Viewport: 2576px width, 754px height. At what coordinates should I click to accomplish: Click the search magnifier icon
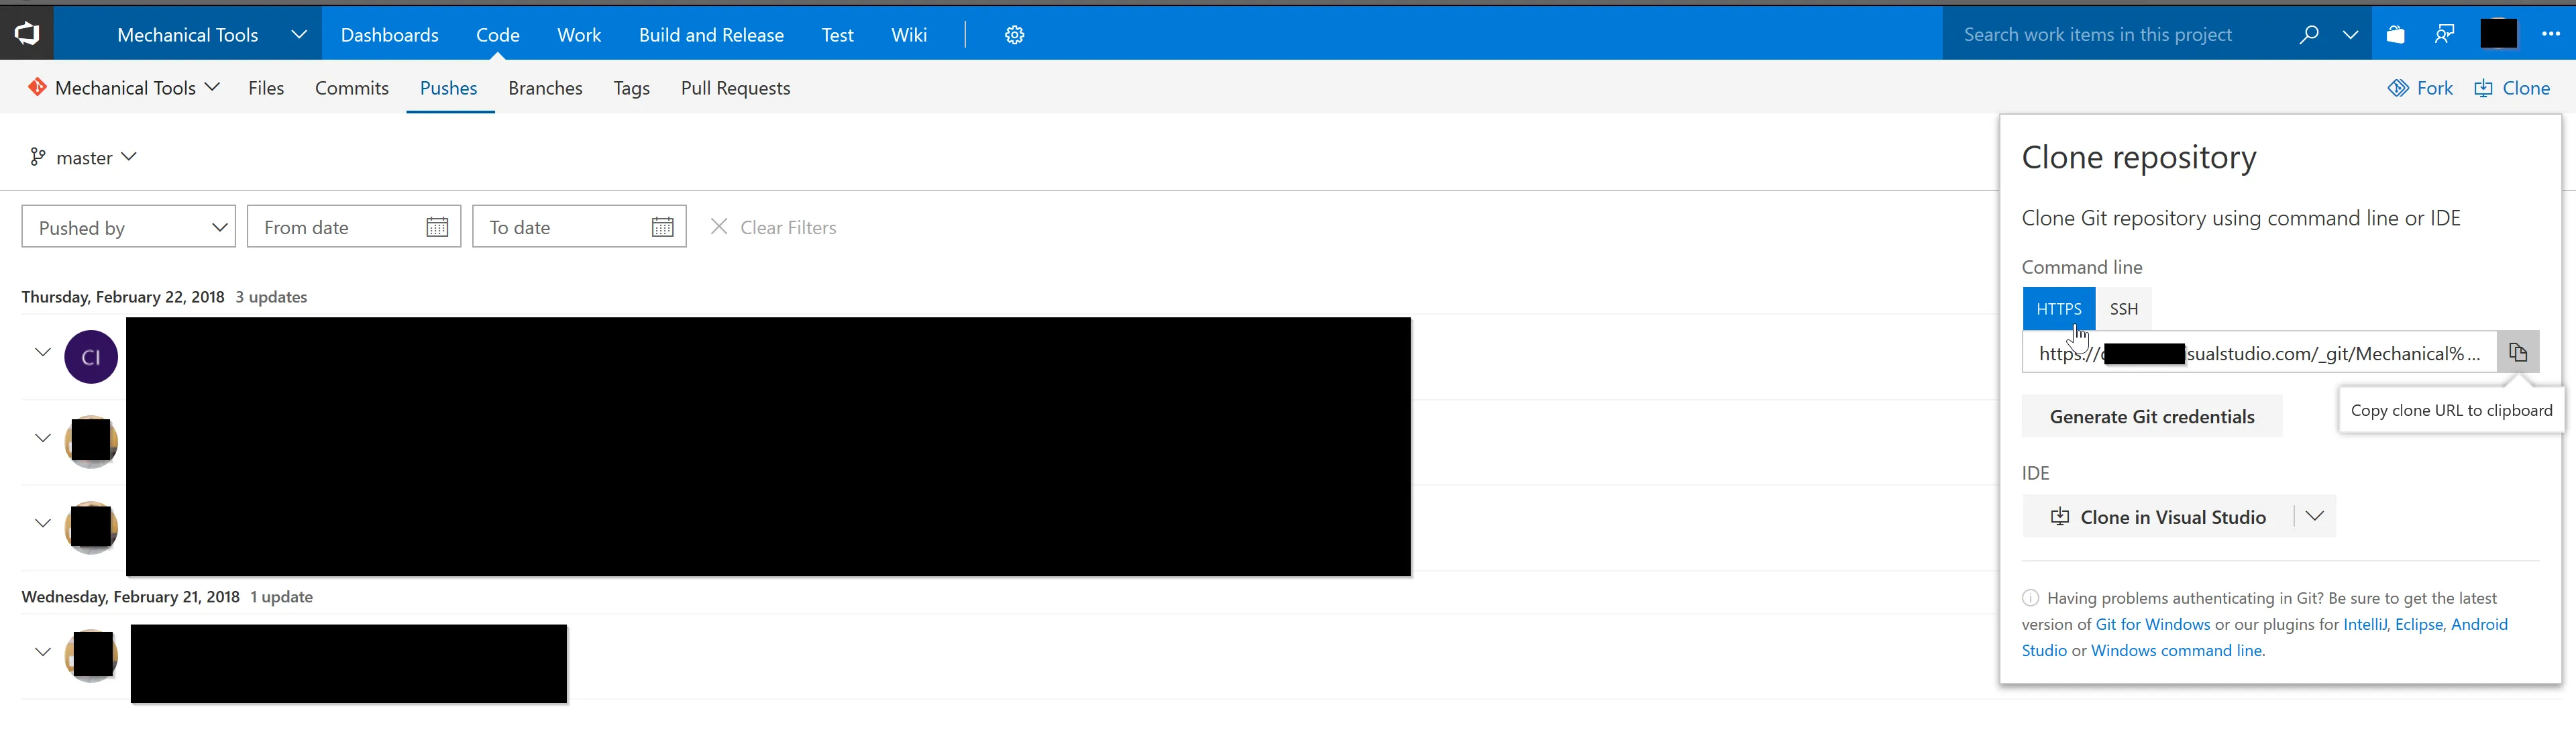coord(2308,35)
